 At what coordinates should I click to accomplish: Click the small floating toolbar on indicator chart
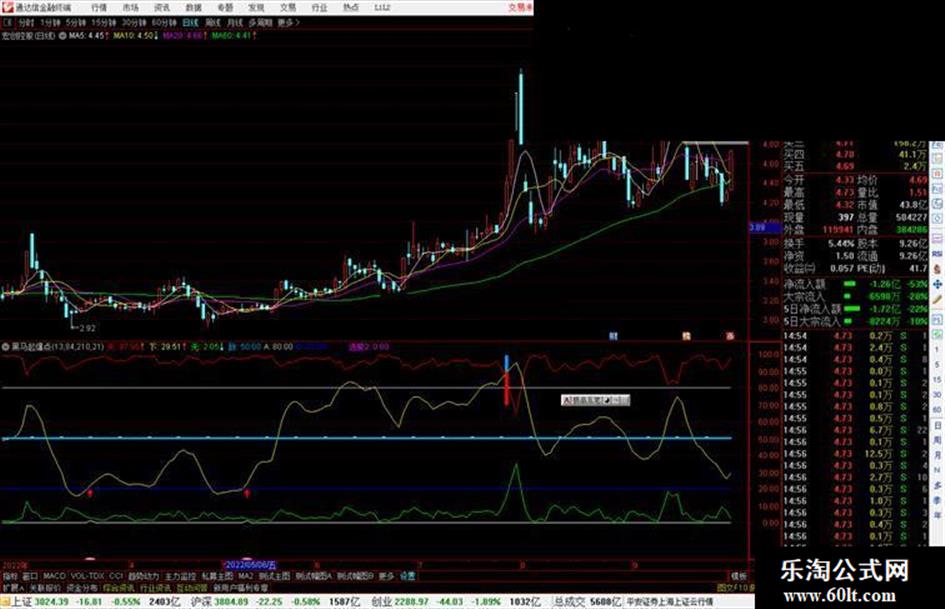(x=595, y=400)
